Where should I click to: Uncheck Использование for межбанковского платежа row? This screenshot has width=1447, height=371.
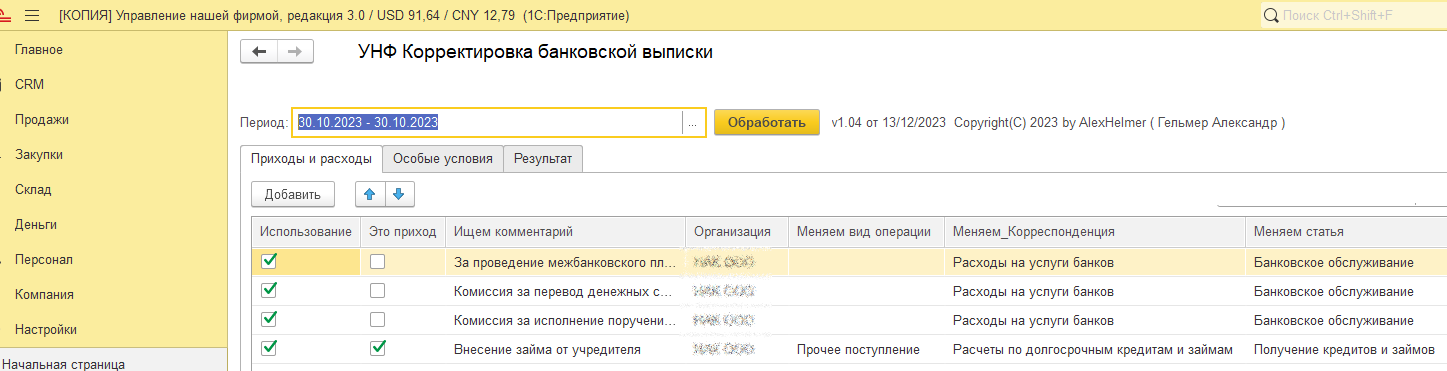268,261
